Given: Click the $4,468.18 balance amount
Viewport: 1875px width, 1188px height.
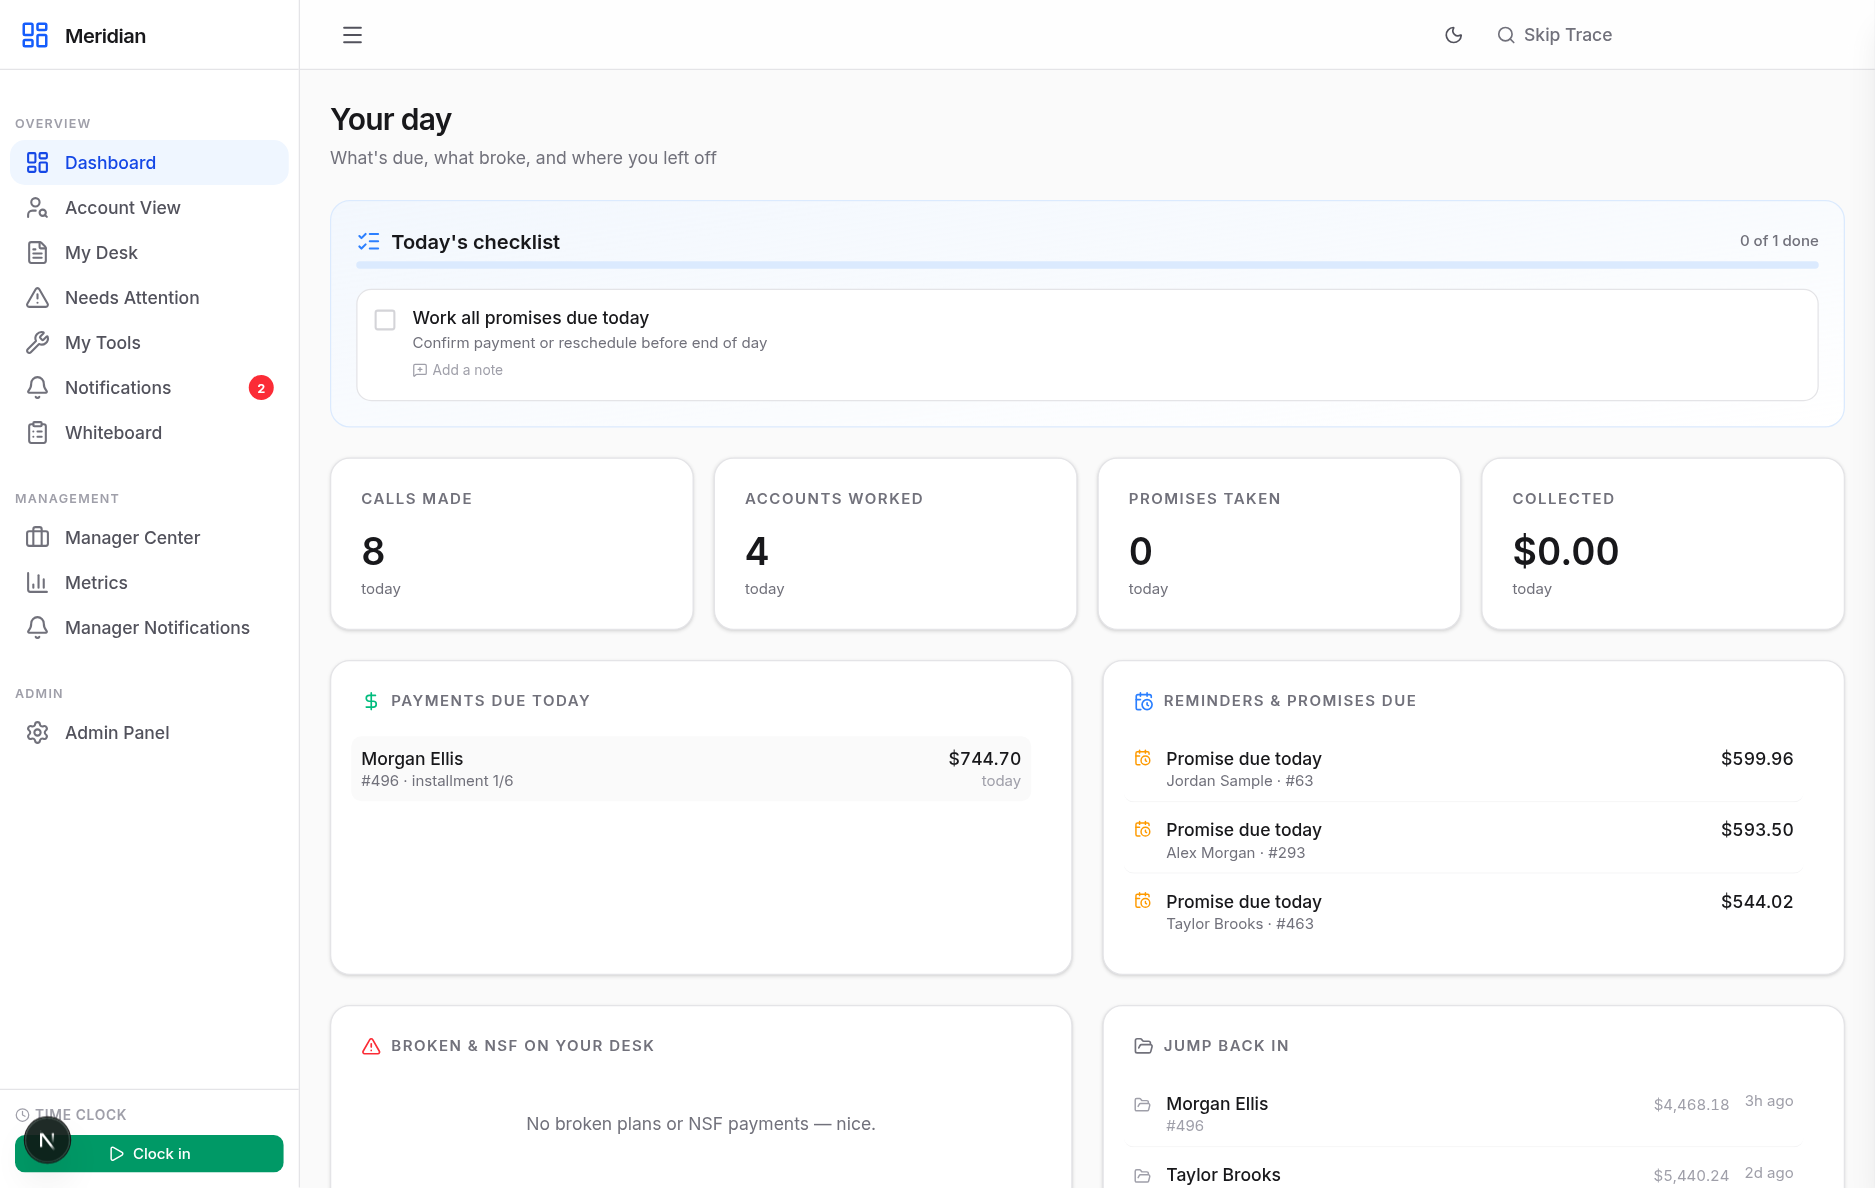Looking at the screenshot, I should click(x=1691, y=1104).
